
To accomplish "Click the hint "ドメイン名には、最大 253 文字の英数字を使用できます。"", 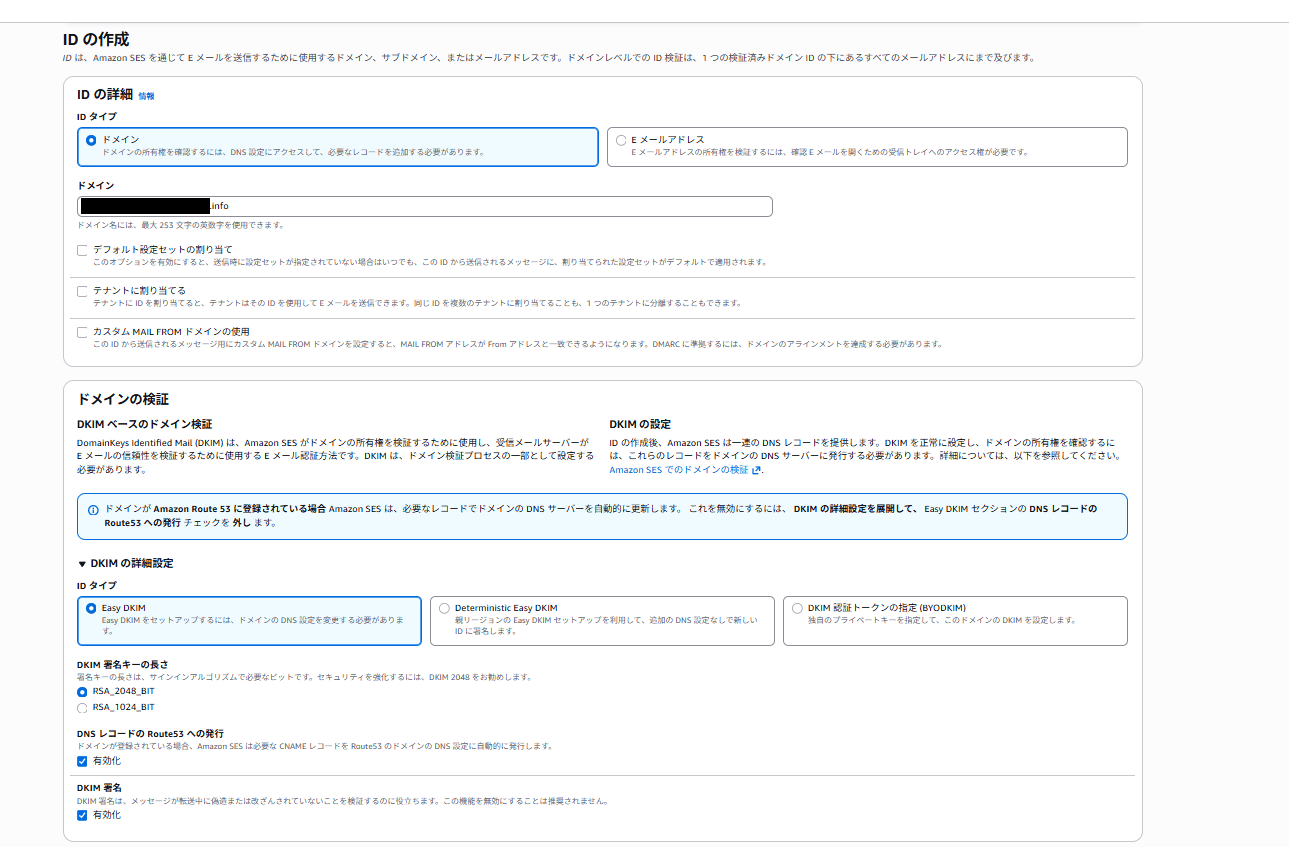I will (180, 225).
